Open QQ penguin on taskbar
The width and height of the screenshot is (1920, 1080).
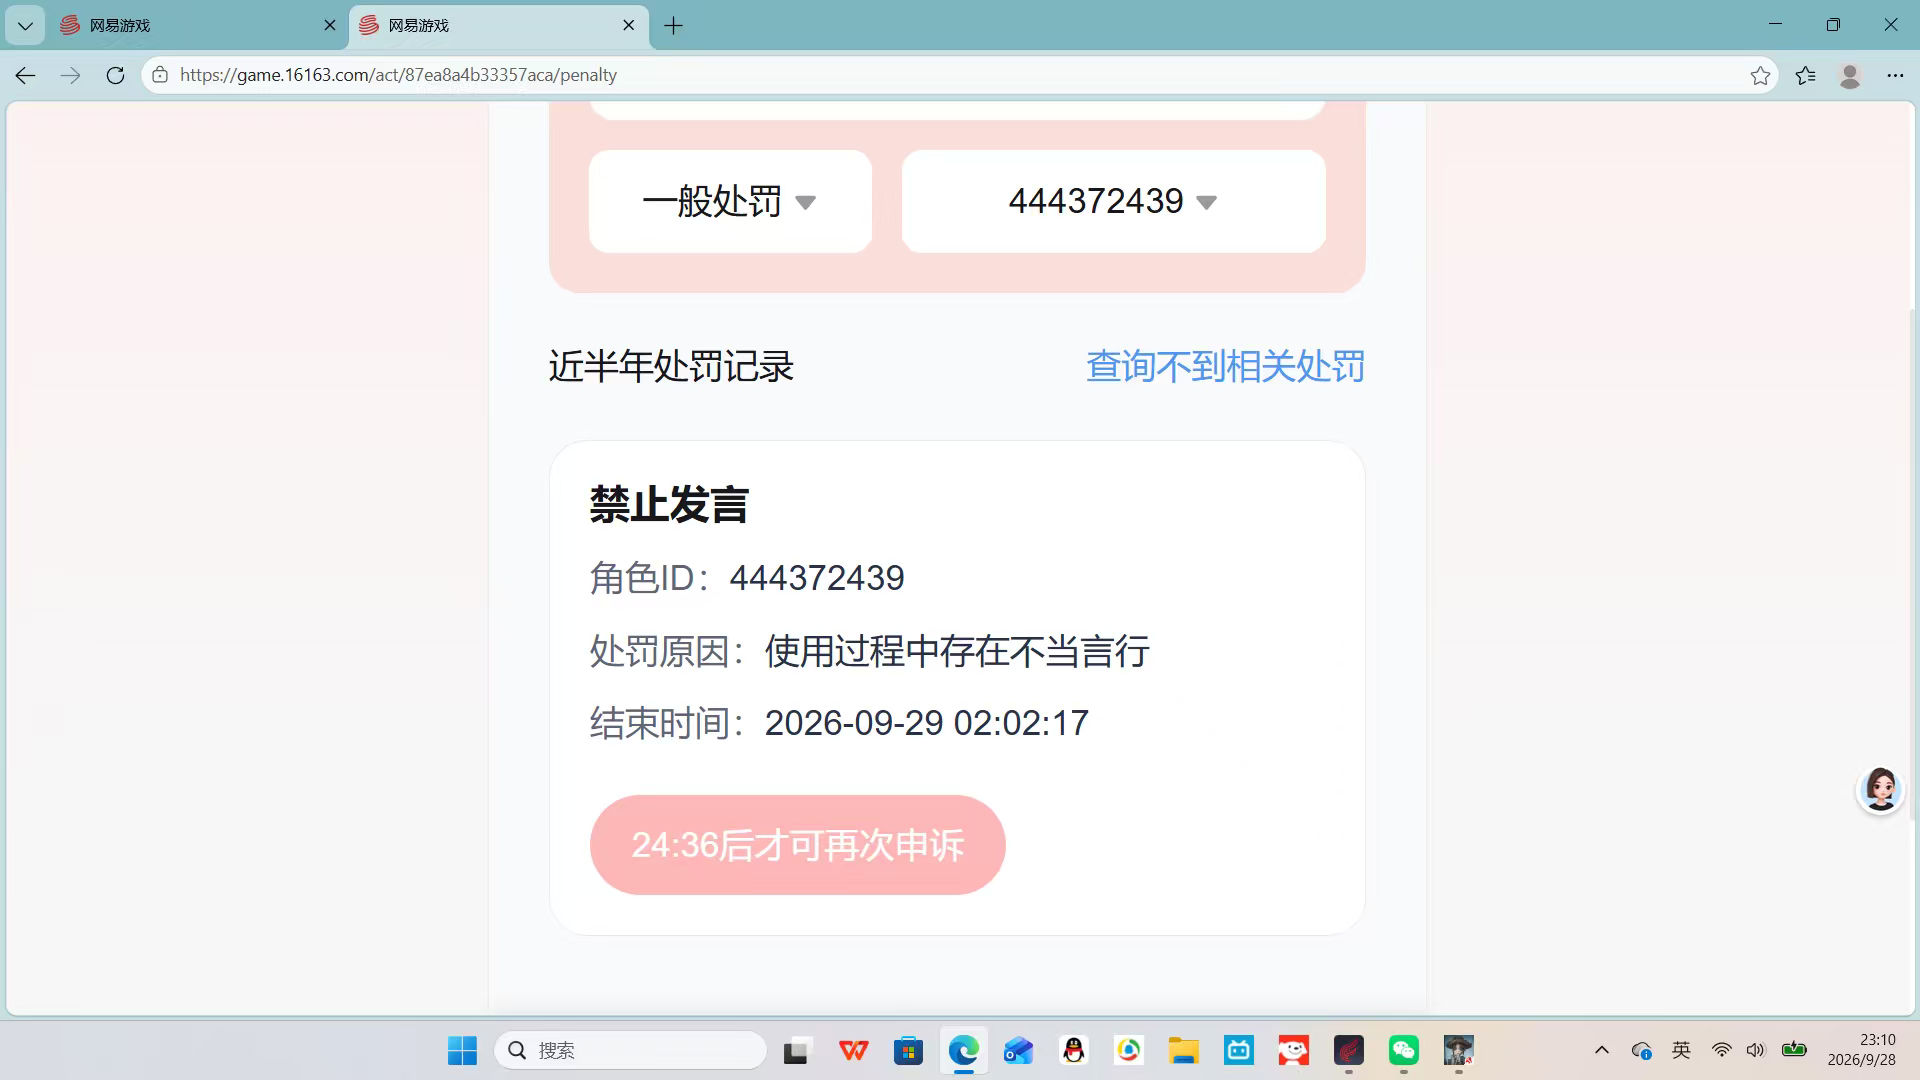click(1074, 1050)
